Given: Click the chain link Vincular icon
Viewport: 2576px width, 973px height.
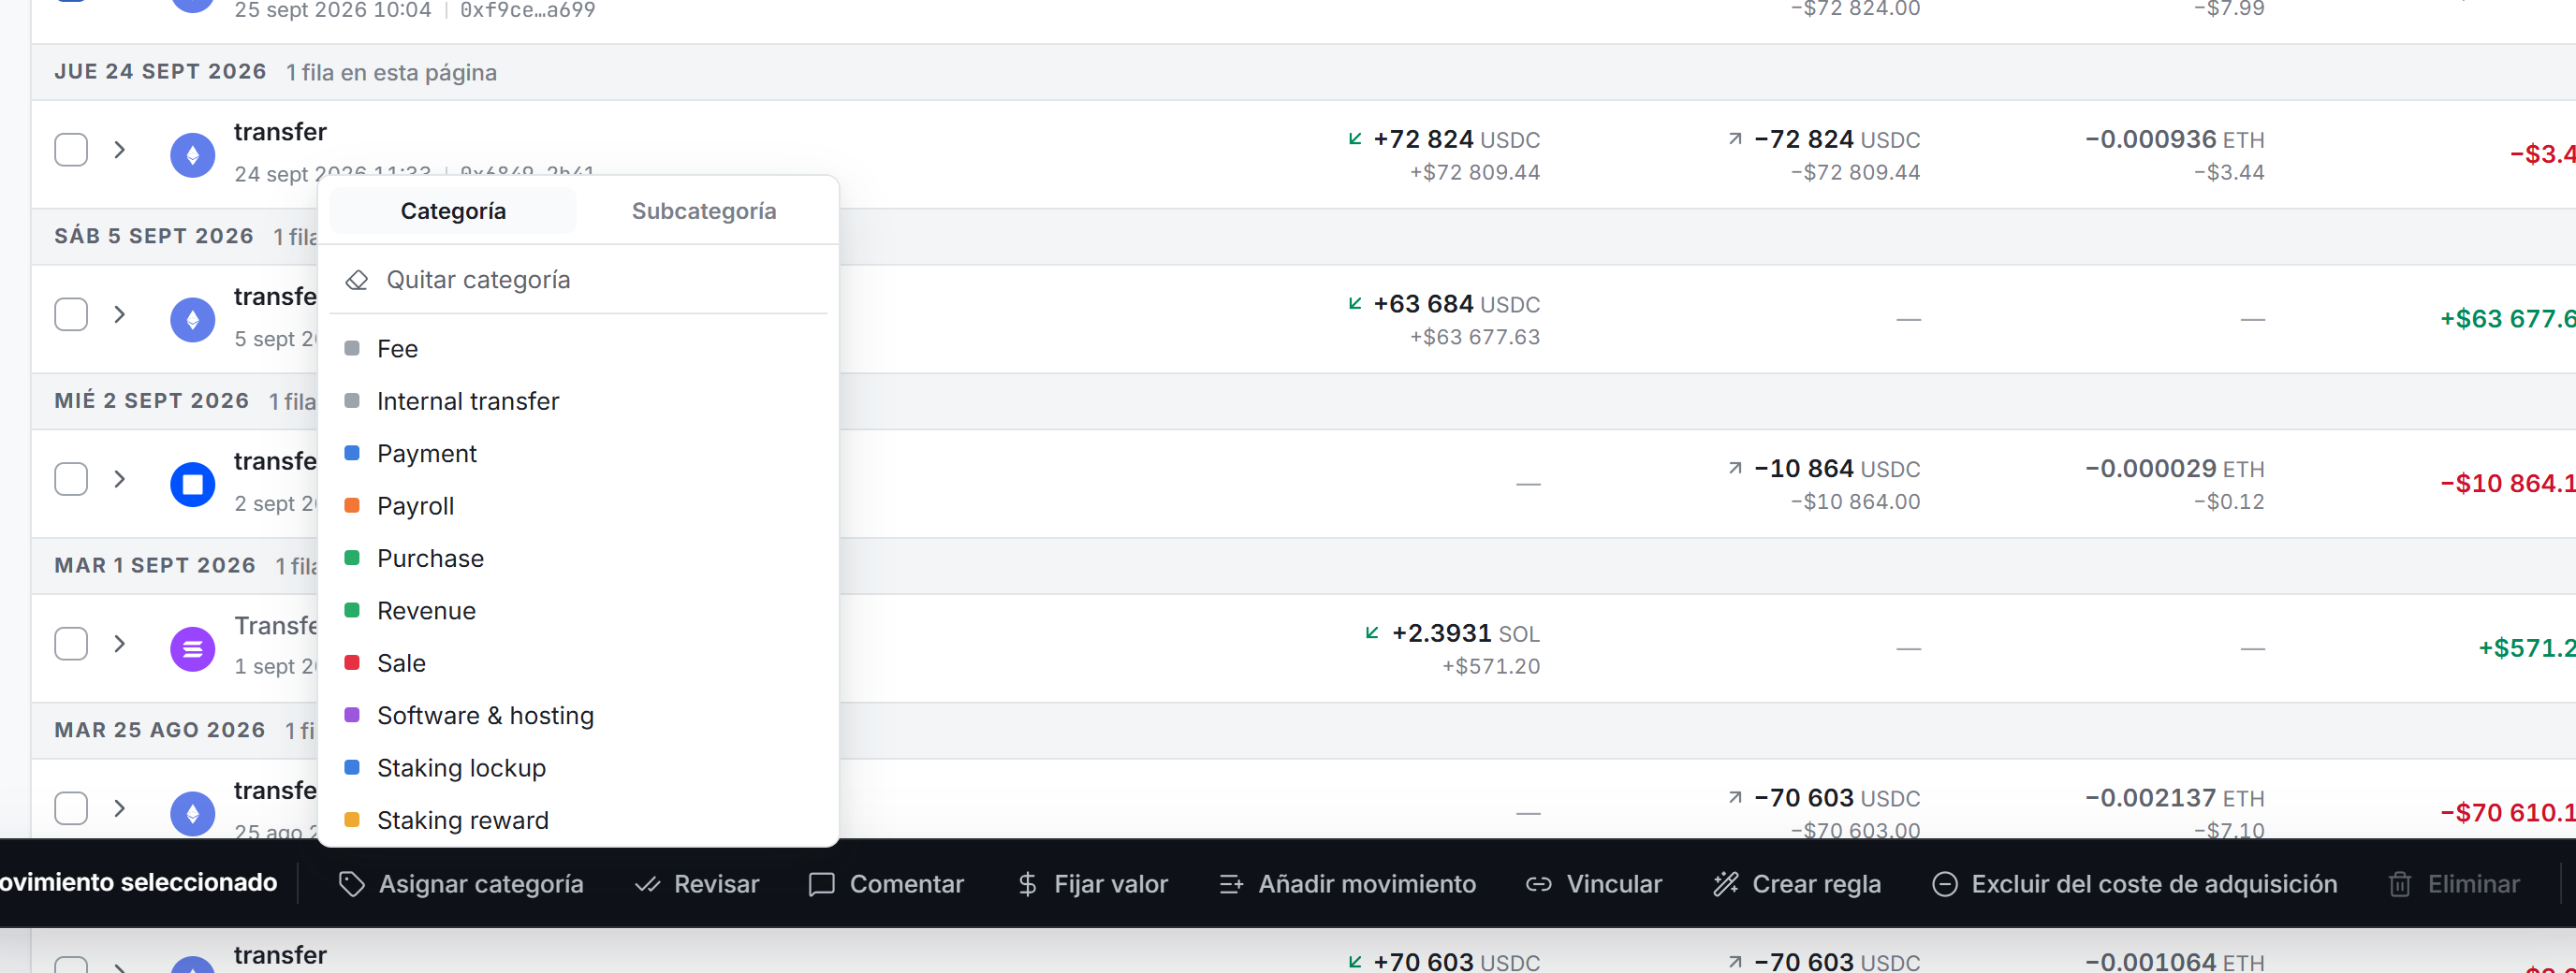Looking at the screenshot, I should click(x=1538, y=884).
